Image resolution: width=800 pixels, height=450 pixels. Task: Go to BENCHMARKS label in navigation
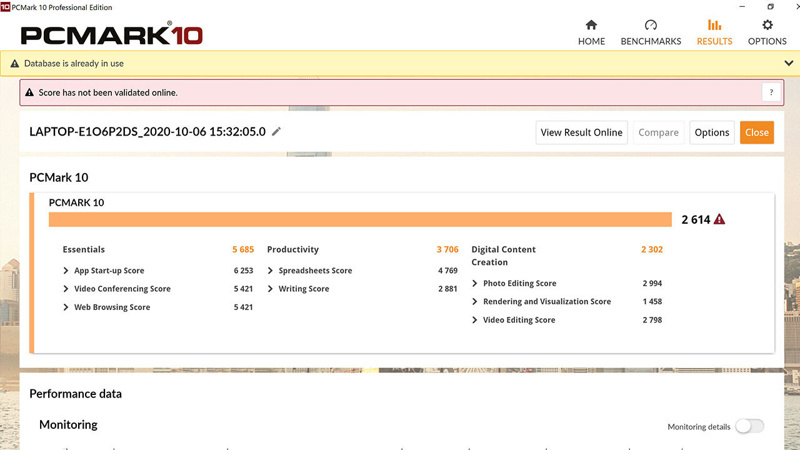point(651,41)
